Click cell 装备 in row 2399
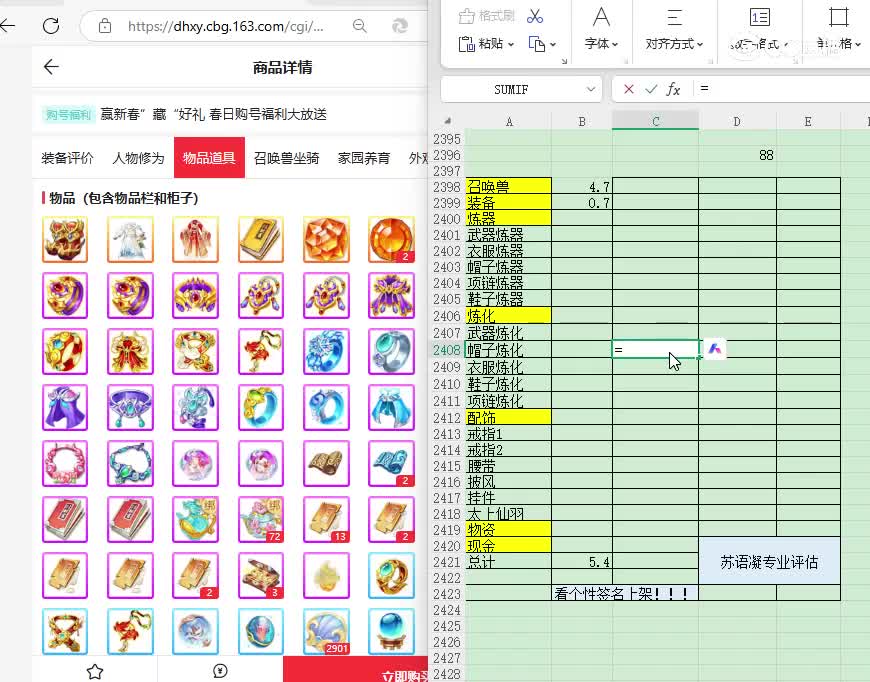Image resolution: width=870 pixels, height=682 pixels. (509, 202)
